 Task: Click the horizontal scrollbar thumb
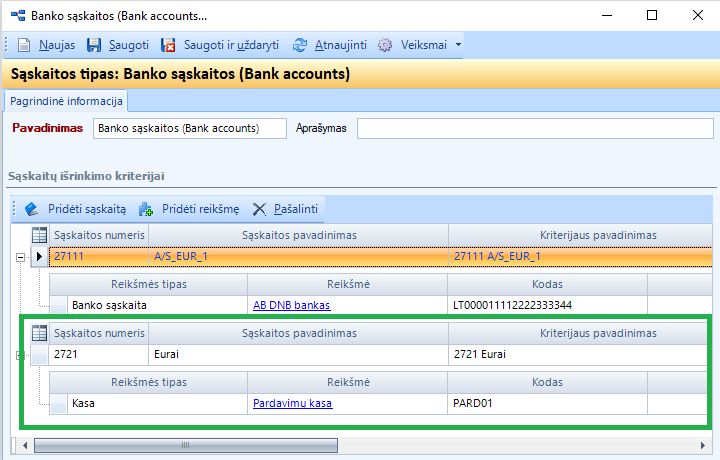[x=185, y=445]
